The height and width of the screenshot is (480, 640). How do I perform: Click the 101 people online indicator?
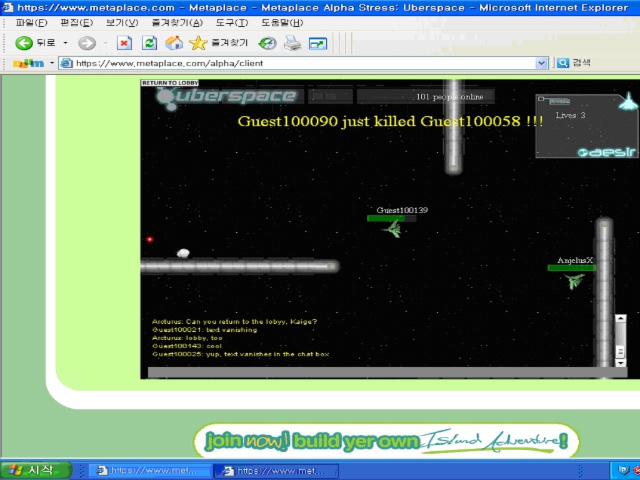point(449,97)
